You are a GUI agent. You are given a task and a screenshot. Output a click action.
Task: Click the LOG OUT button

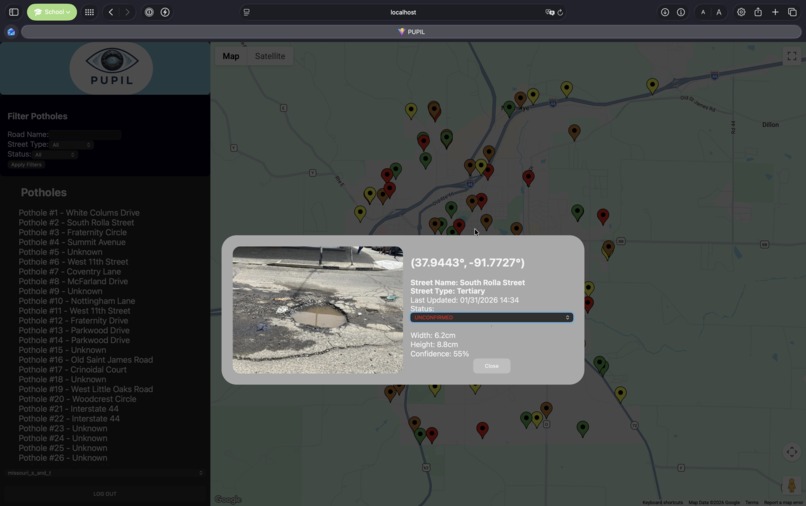tap(105, 494)
